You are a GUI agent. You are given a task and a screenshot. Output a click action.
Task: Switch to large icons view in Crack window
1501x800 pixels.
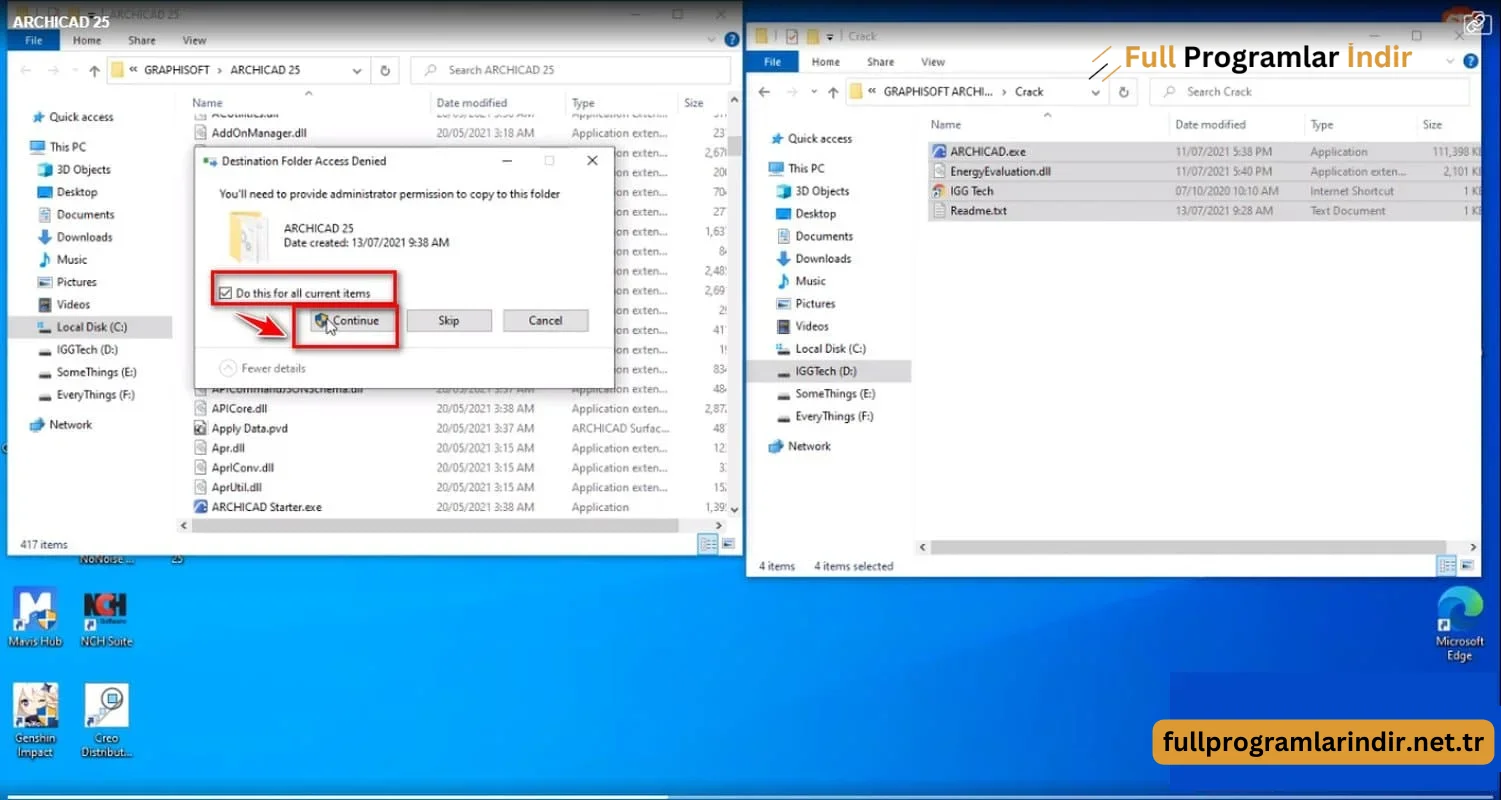1468,566
